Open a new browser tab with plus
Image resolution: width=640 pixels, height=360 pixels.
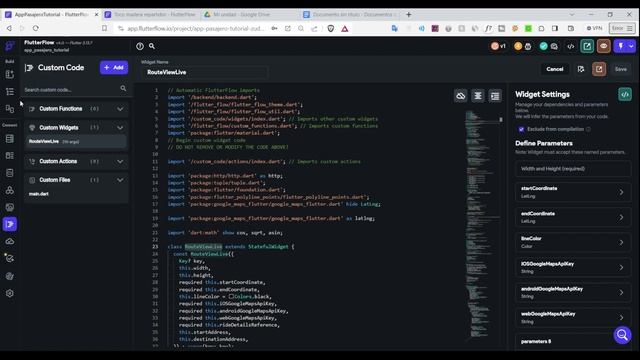[x=409, y=15]
